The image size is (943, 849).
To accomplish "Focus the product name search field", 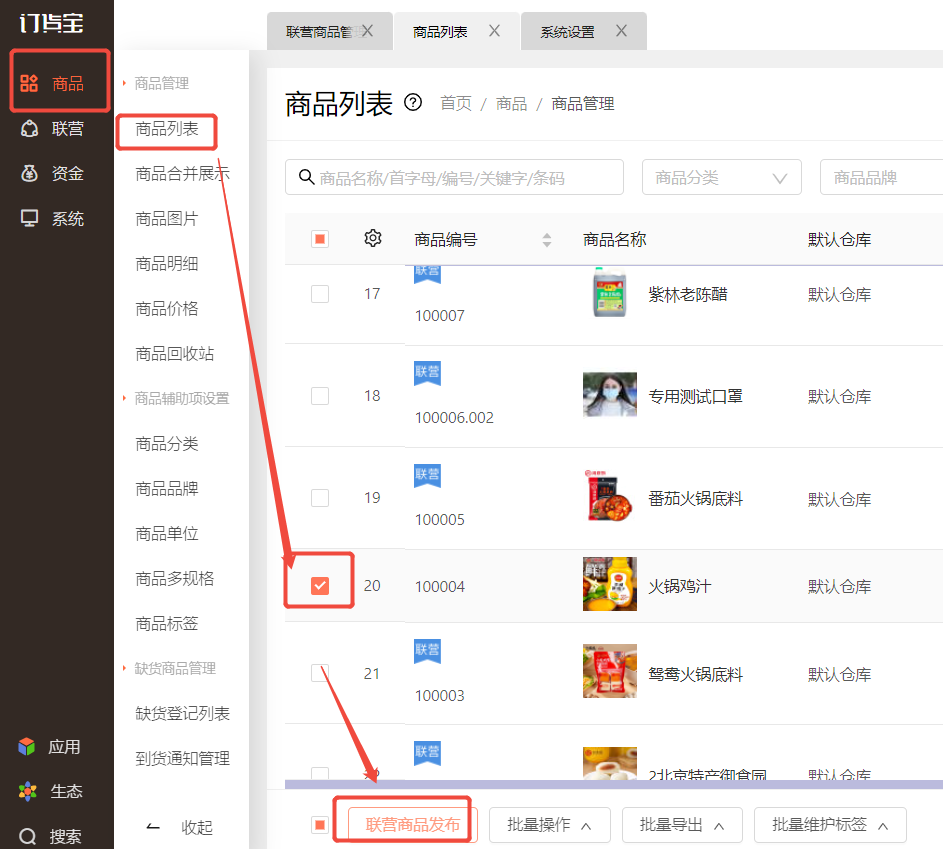I will coord(454,177).
